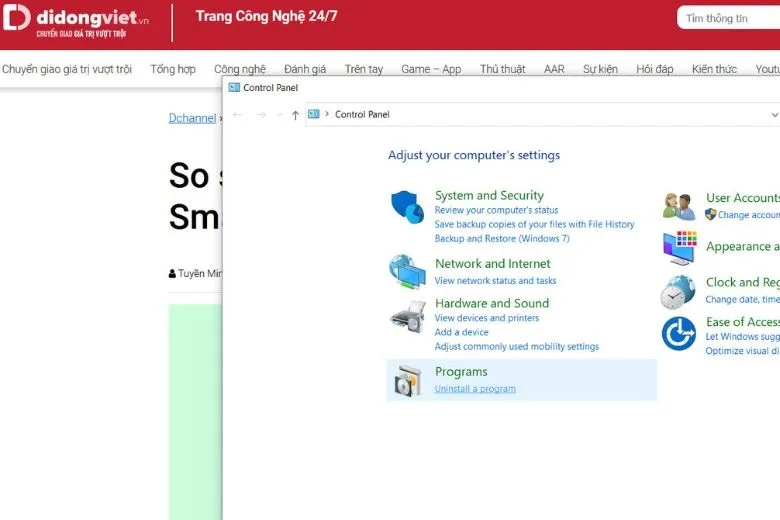Viewport: 780px width, 520px height.
Task: Select Add a device link
Action: pos(462,332)
